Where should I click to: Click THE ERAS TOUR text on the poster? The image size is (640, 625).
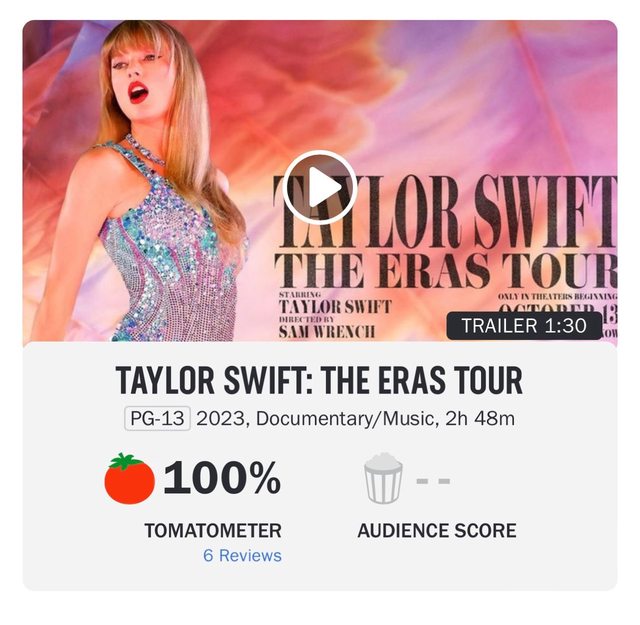[445, 271]
